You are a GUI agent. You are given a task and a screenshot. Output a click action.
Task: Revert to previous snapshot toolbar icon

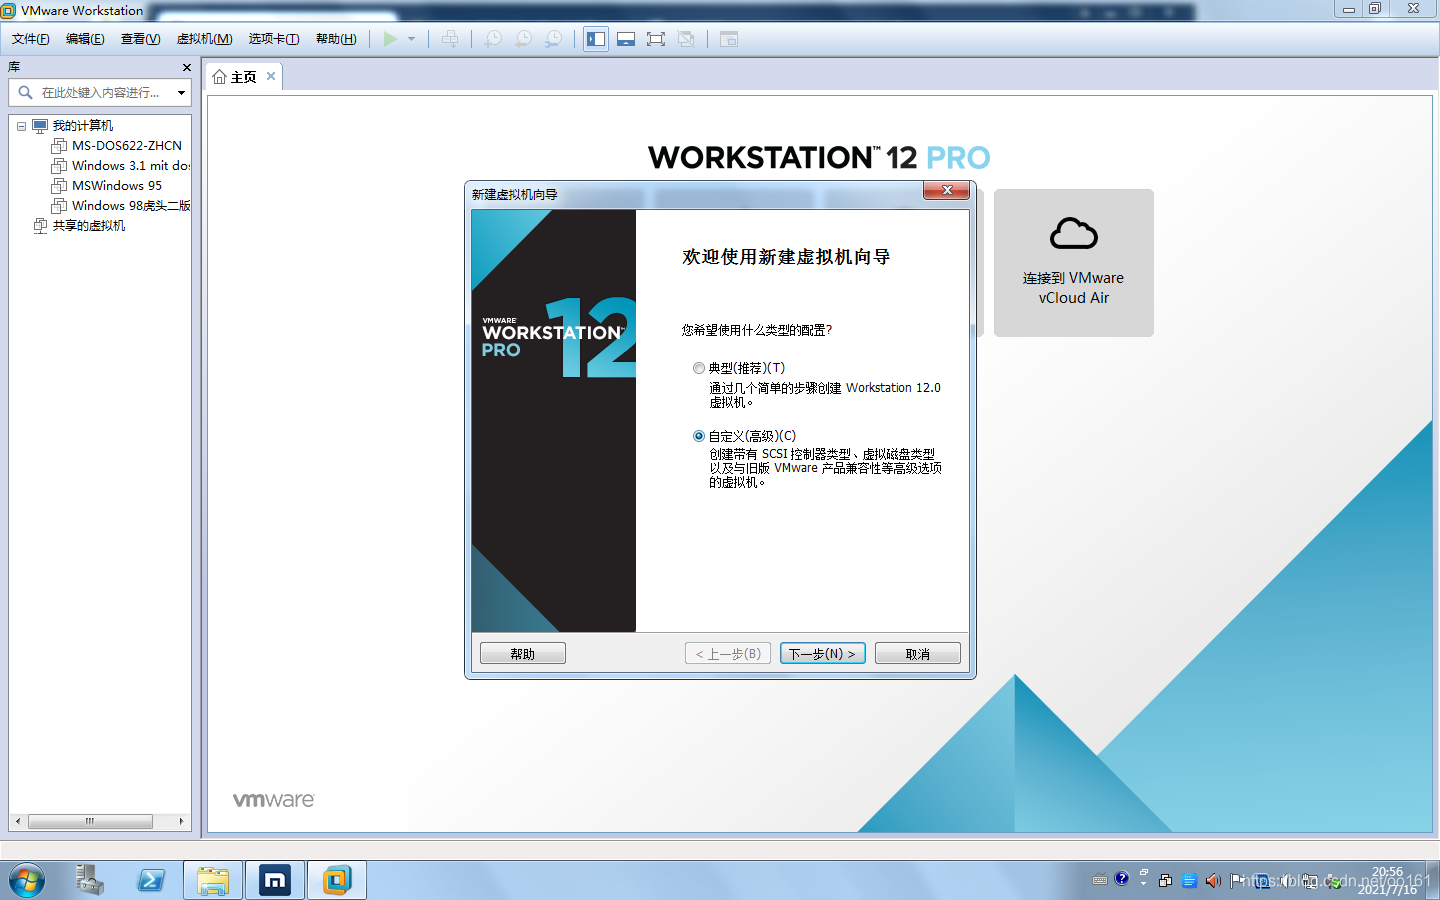[523, 39]
